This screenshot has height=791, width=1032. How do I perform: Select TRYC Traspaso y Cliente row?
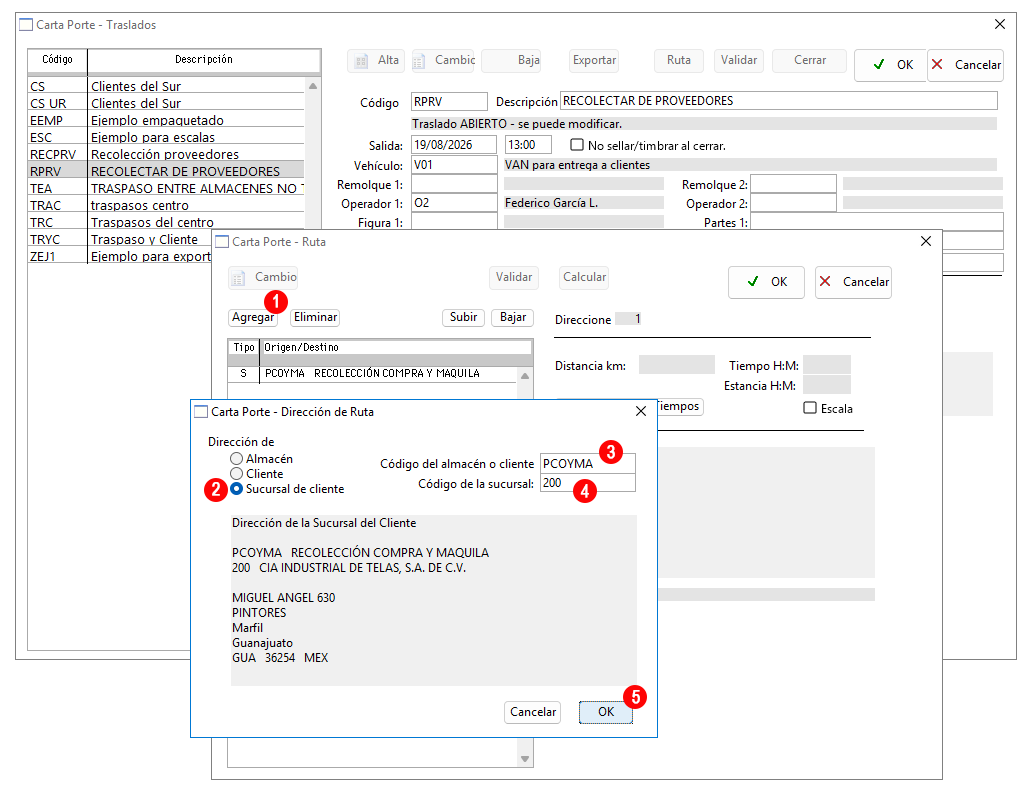pyautogui.click(x=120, y=240)
